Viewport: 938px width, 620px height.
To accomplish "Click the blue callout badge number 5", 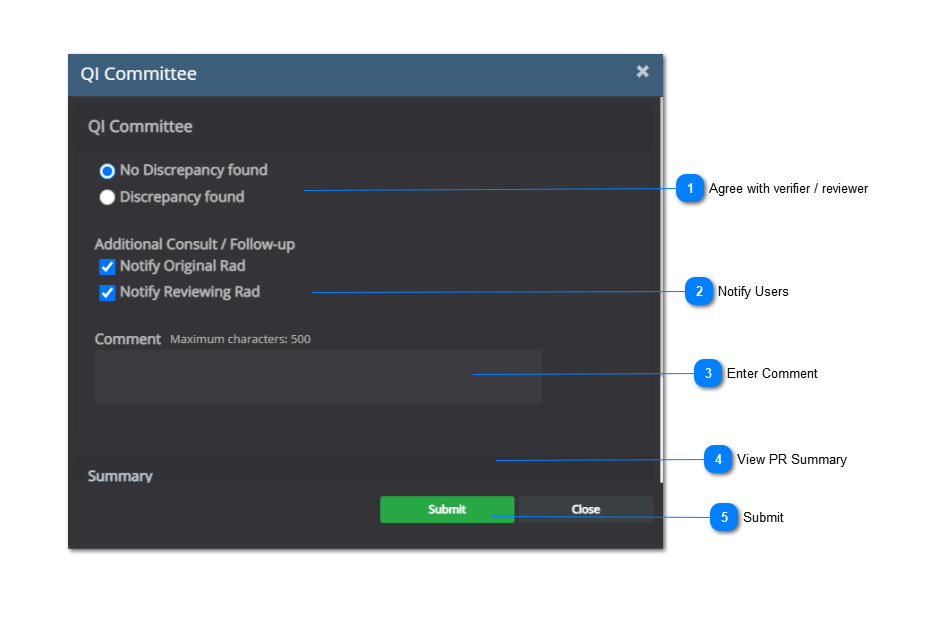I will pyautogui.click(x=724, y=517).
